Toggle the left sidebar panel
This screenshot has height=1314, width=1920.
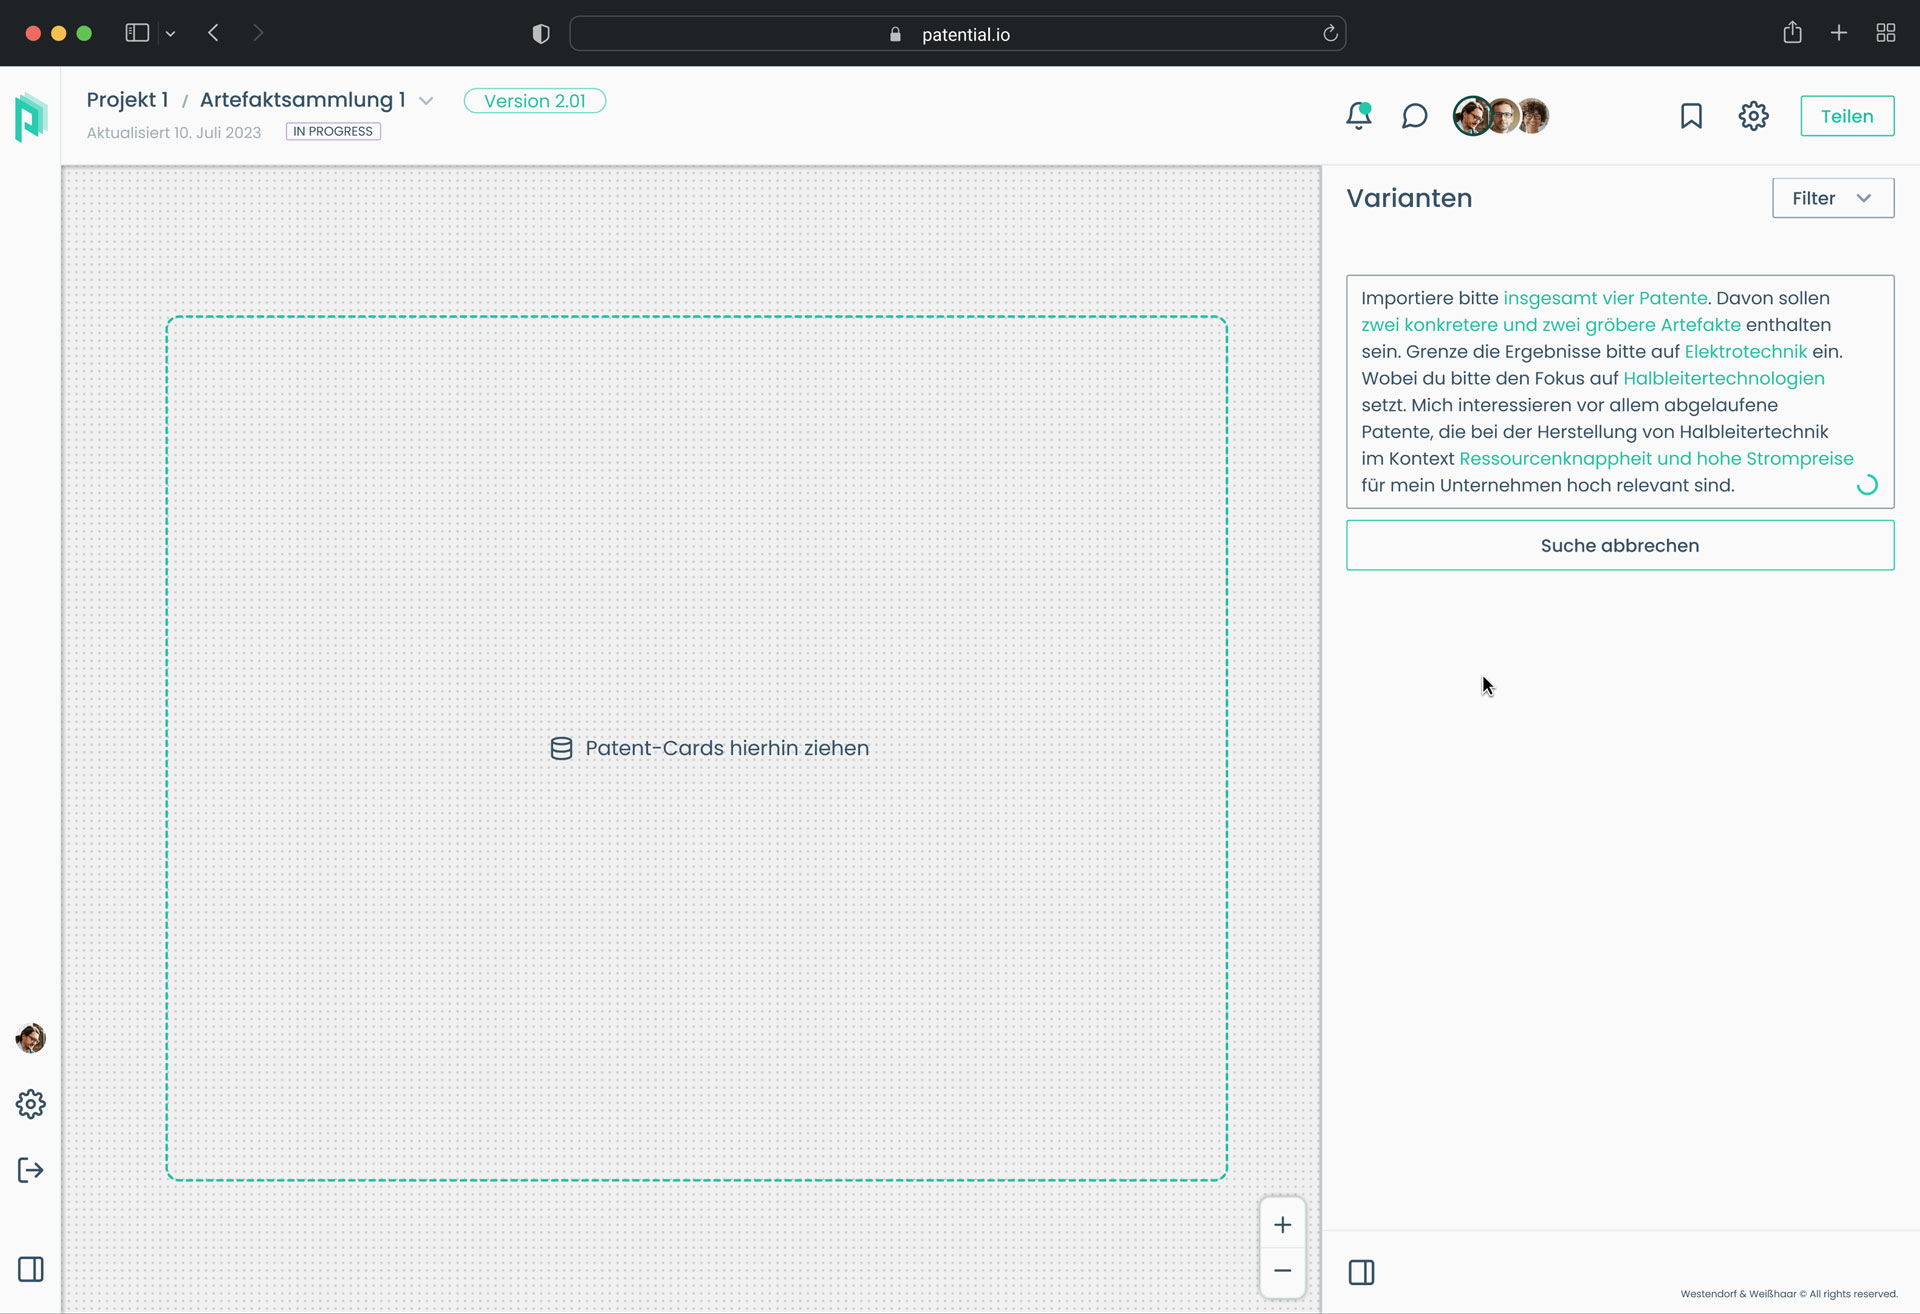point(31,1269)
